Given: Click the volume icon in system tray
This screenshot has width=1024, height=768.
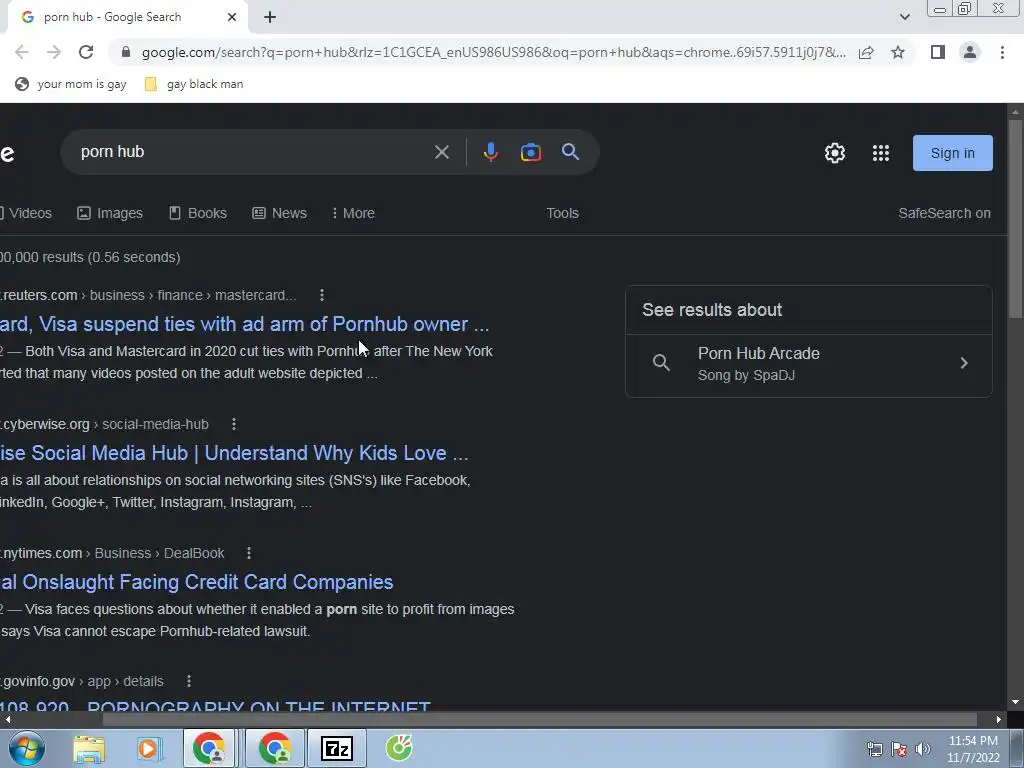Looking at the screenshot, I should pos(923,749).
